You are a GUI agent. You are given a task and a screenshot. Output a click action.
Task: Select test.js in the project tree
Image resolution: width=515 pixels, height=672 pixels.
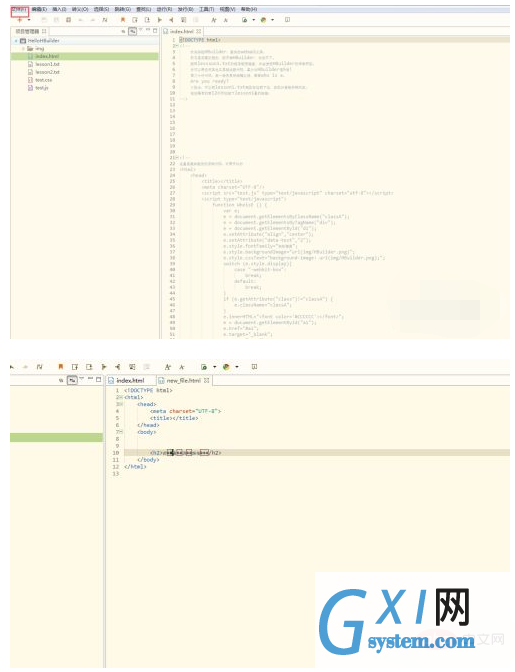click(42, 88)
